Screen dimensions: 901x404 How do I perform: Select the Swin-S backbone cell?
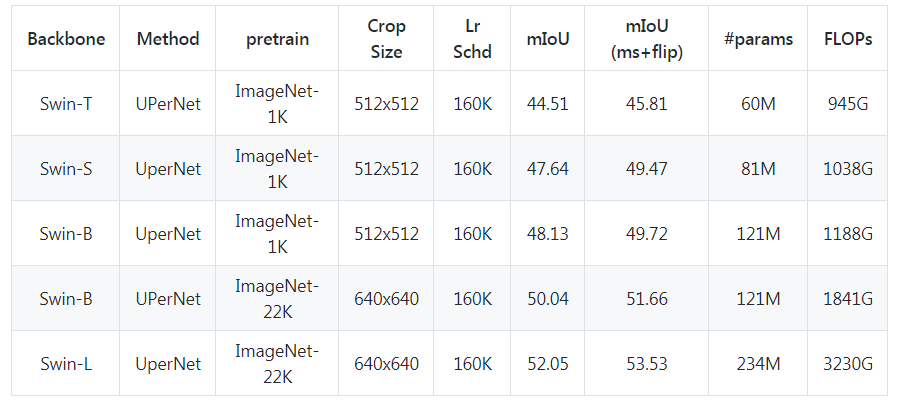(67, 169)
